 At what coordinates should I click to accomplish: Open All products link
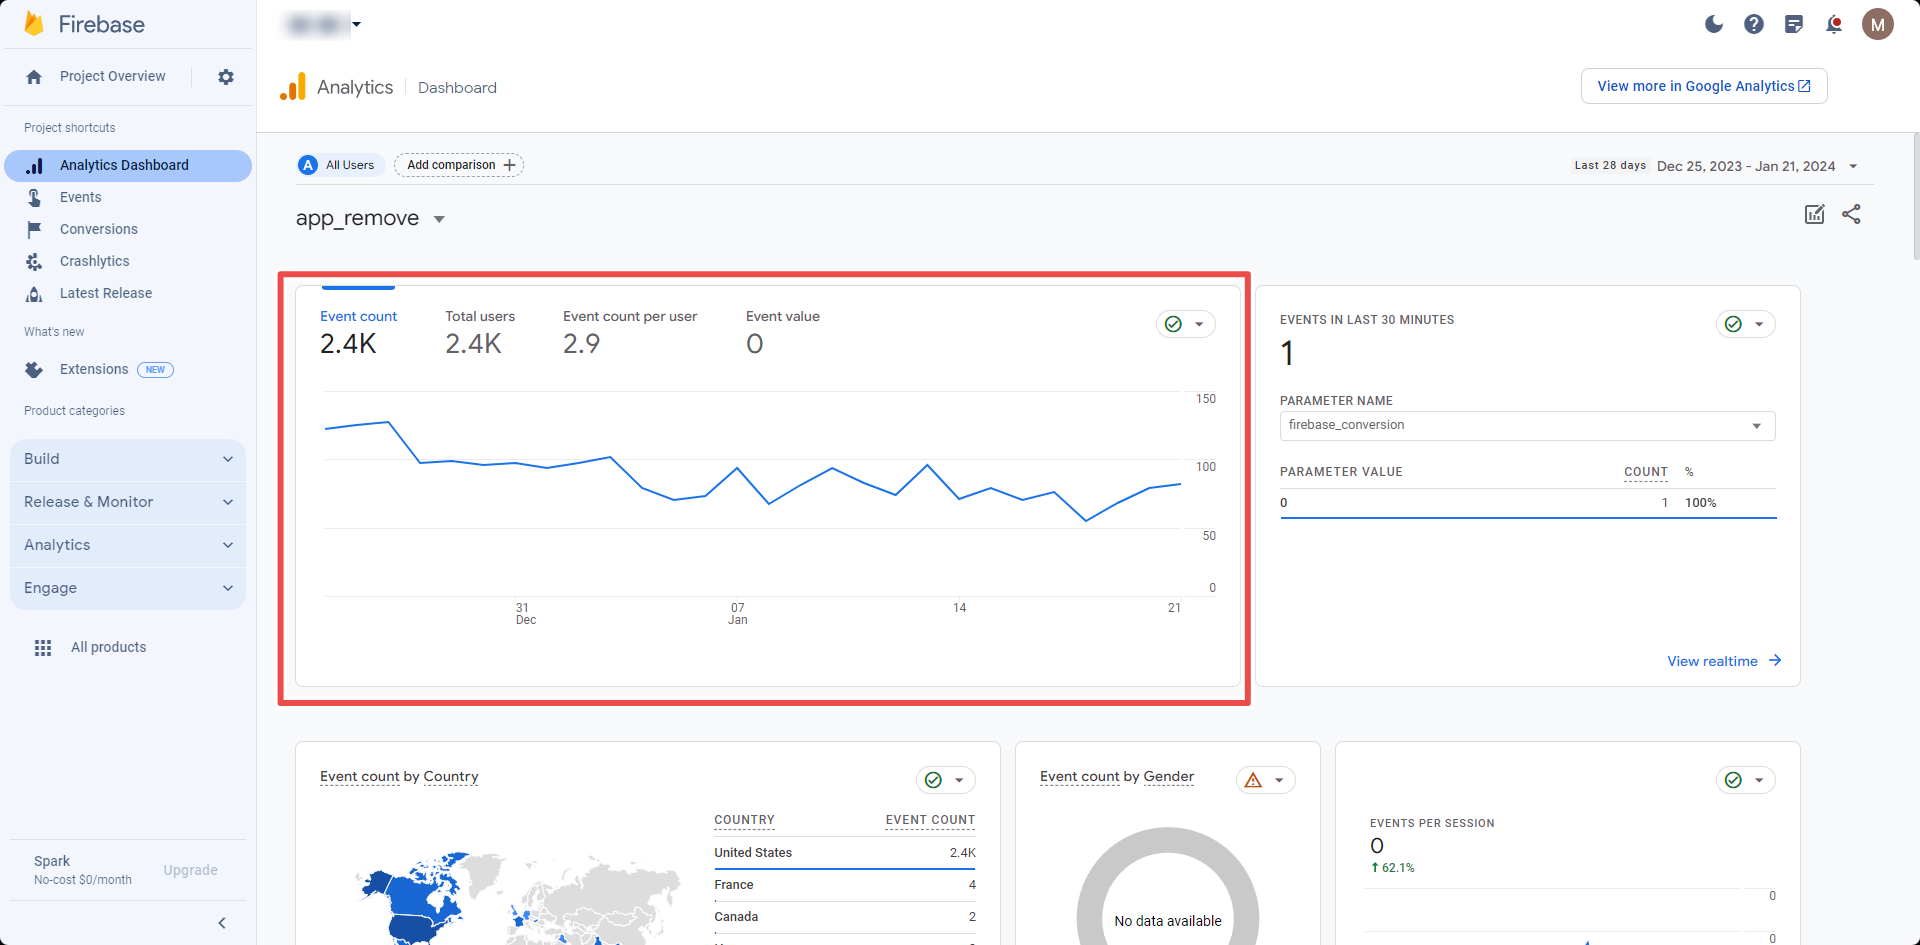[108, 648]
